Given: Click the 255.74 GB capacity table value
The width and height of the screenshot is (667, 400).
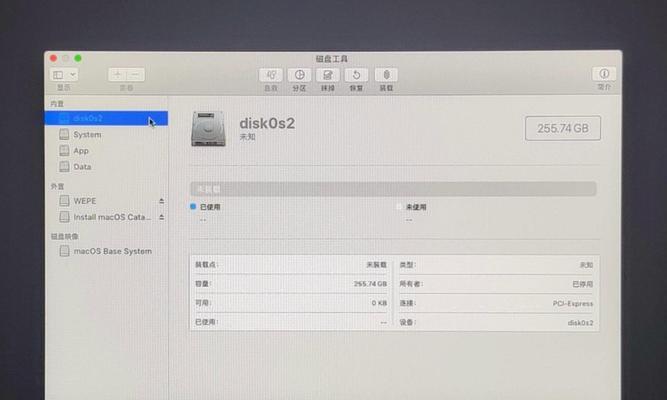Looking at the screenshot, I should pyautogui.click(x=370, y=284).
